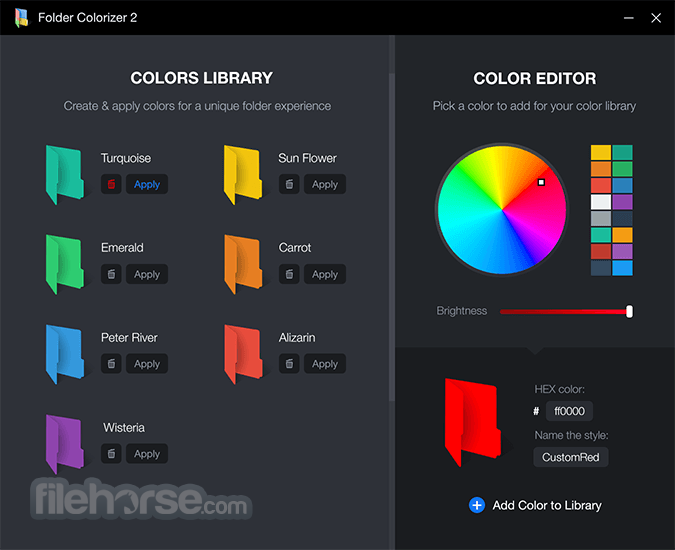Choose the turquoise swatch beside yellow-orange swatch
The width and height of the screenshot is (675, 550).
coord(601,235)
